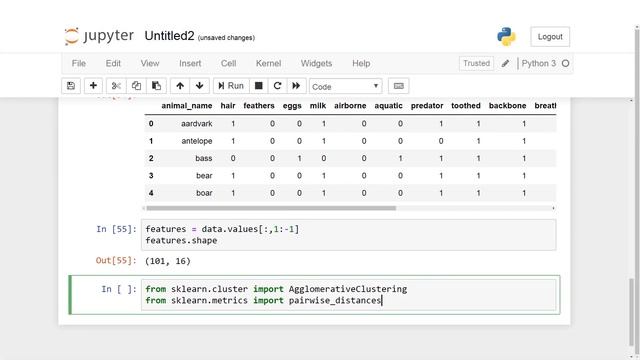The width and height of the screenshot is (640, 360).
Task: Move selected cell up arrow
Action: click(x=180, y=86)
